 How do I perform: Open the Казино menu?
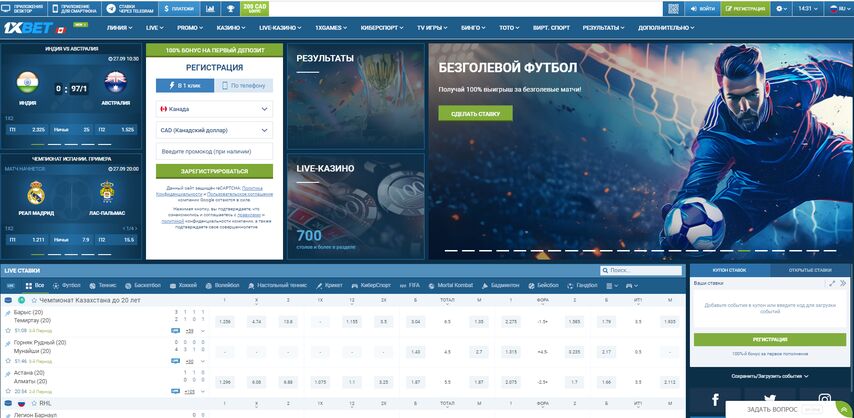tap(231, 28)
